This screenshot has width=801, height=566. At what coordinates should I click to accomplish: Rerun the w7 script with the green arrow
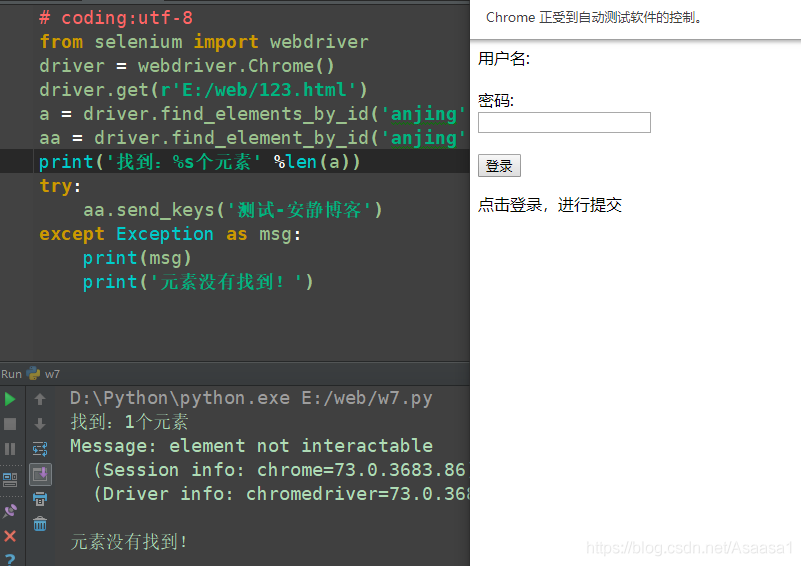pos(10,399)
